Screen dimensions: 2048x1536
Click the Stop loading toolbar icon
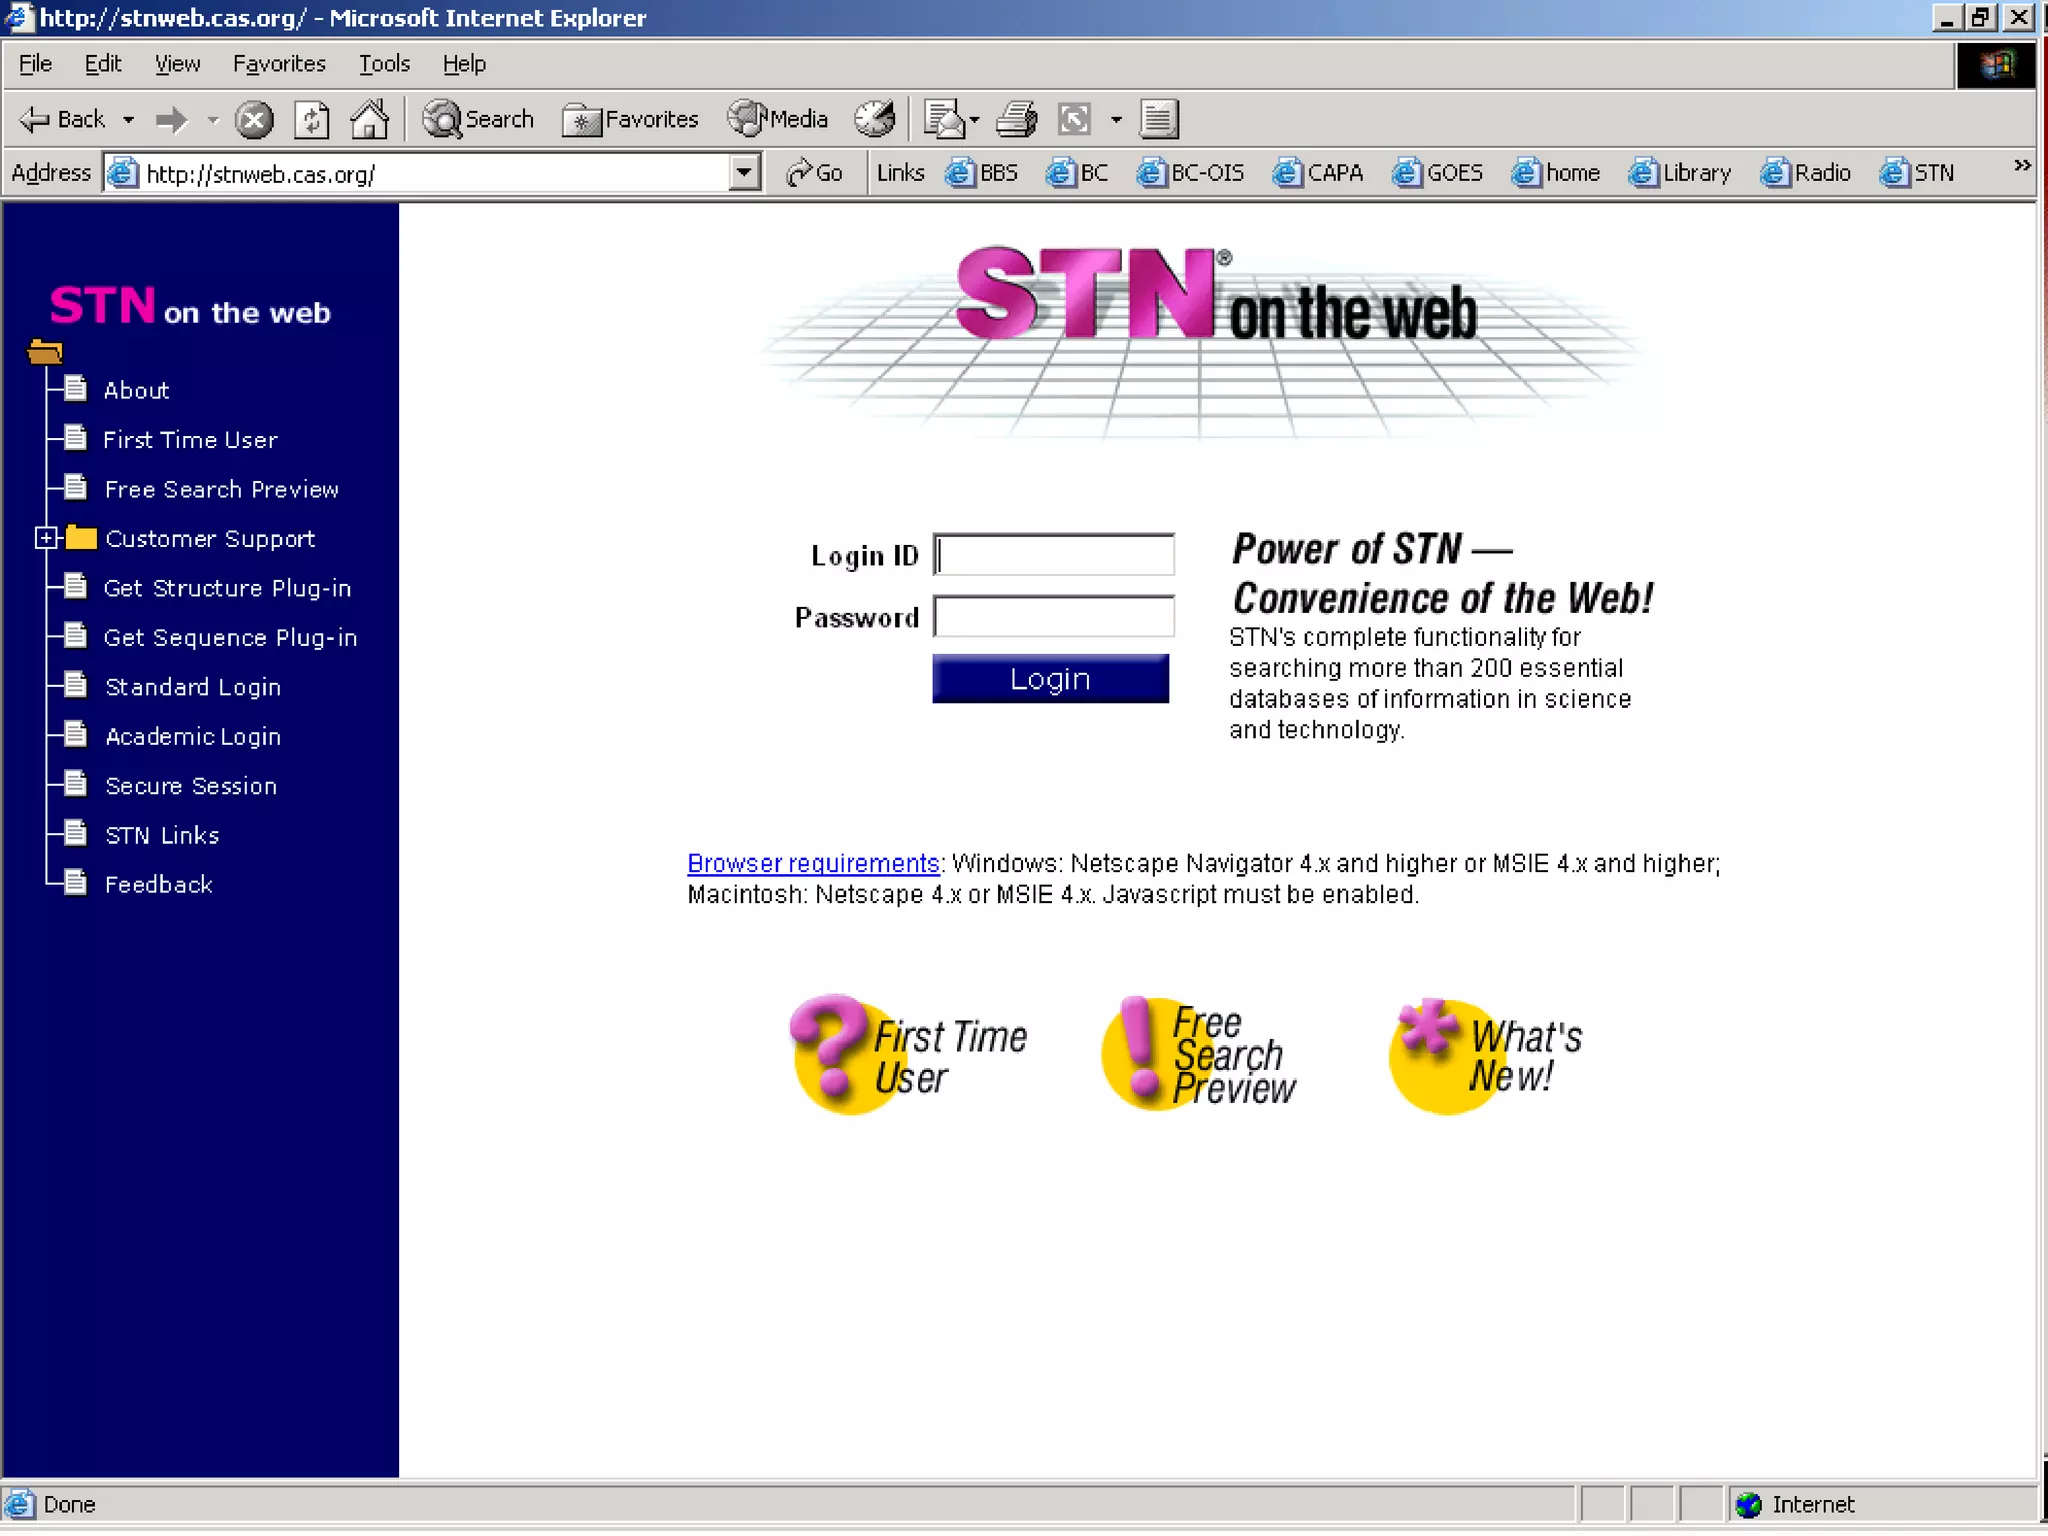tap(254, 120)
